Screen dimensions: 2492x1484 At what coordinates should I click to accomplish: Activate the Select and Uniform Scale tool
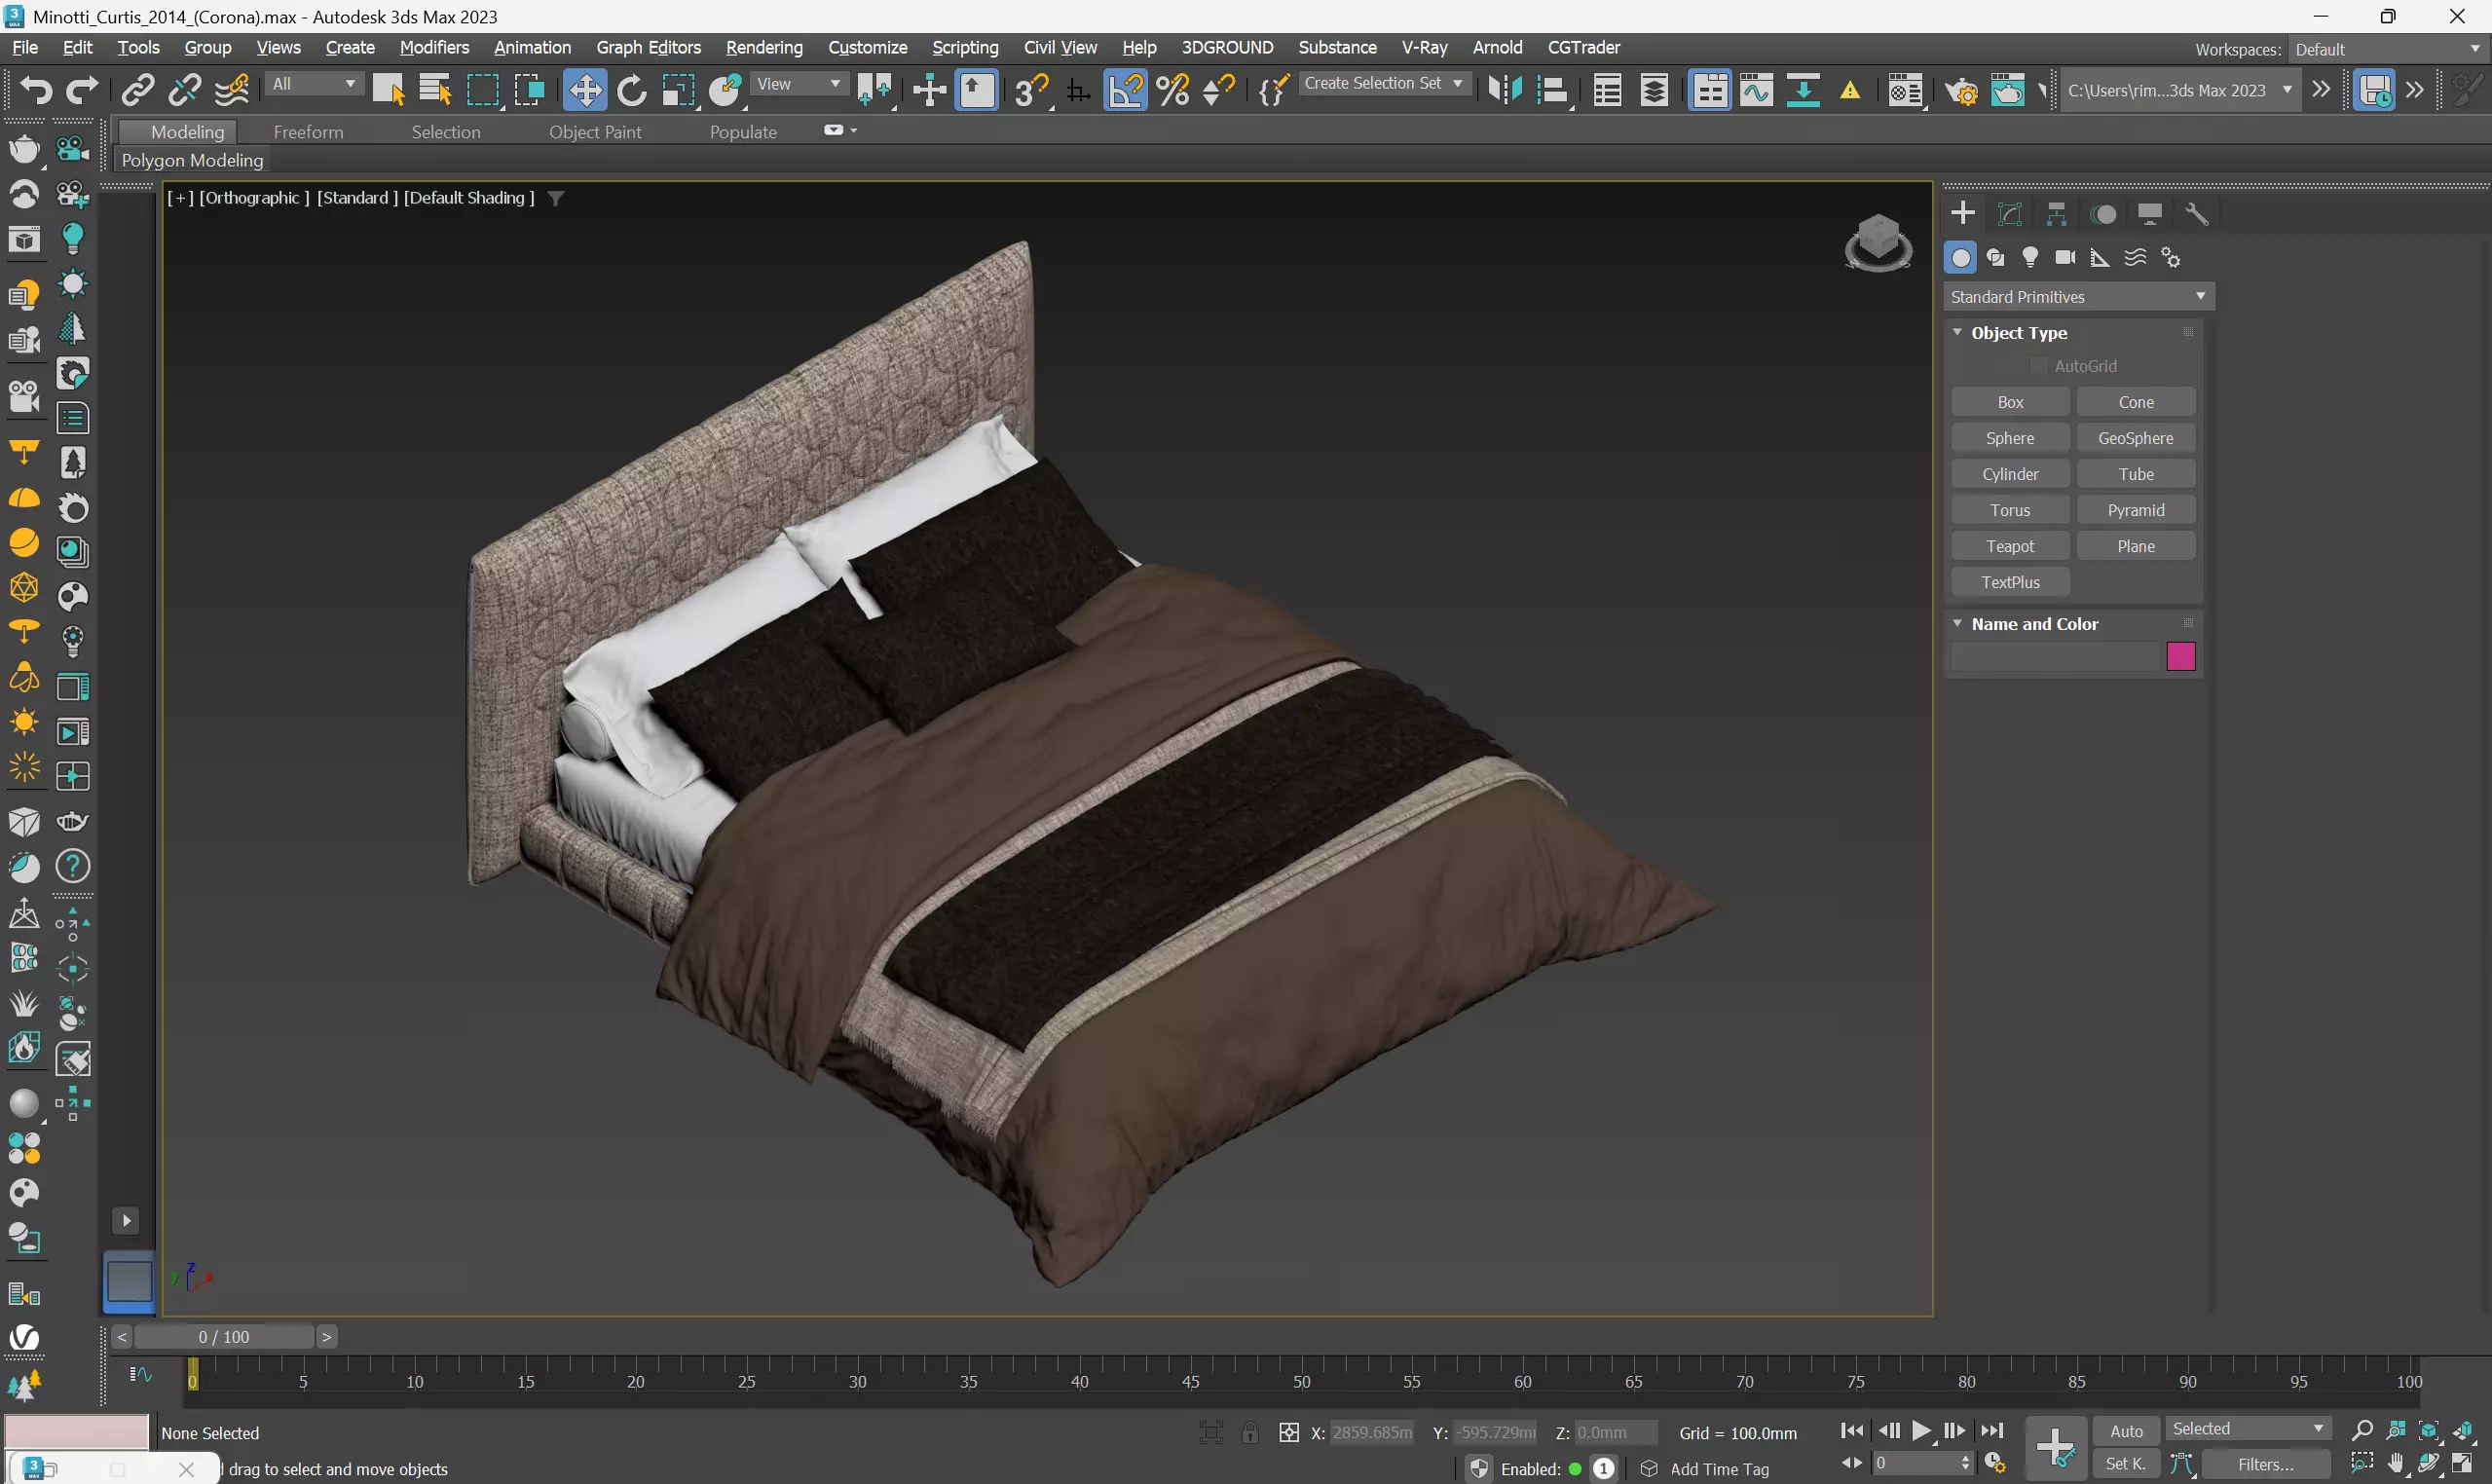[x=678, y=90]
